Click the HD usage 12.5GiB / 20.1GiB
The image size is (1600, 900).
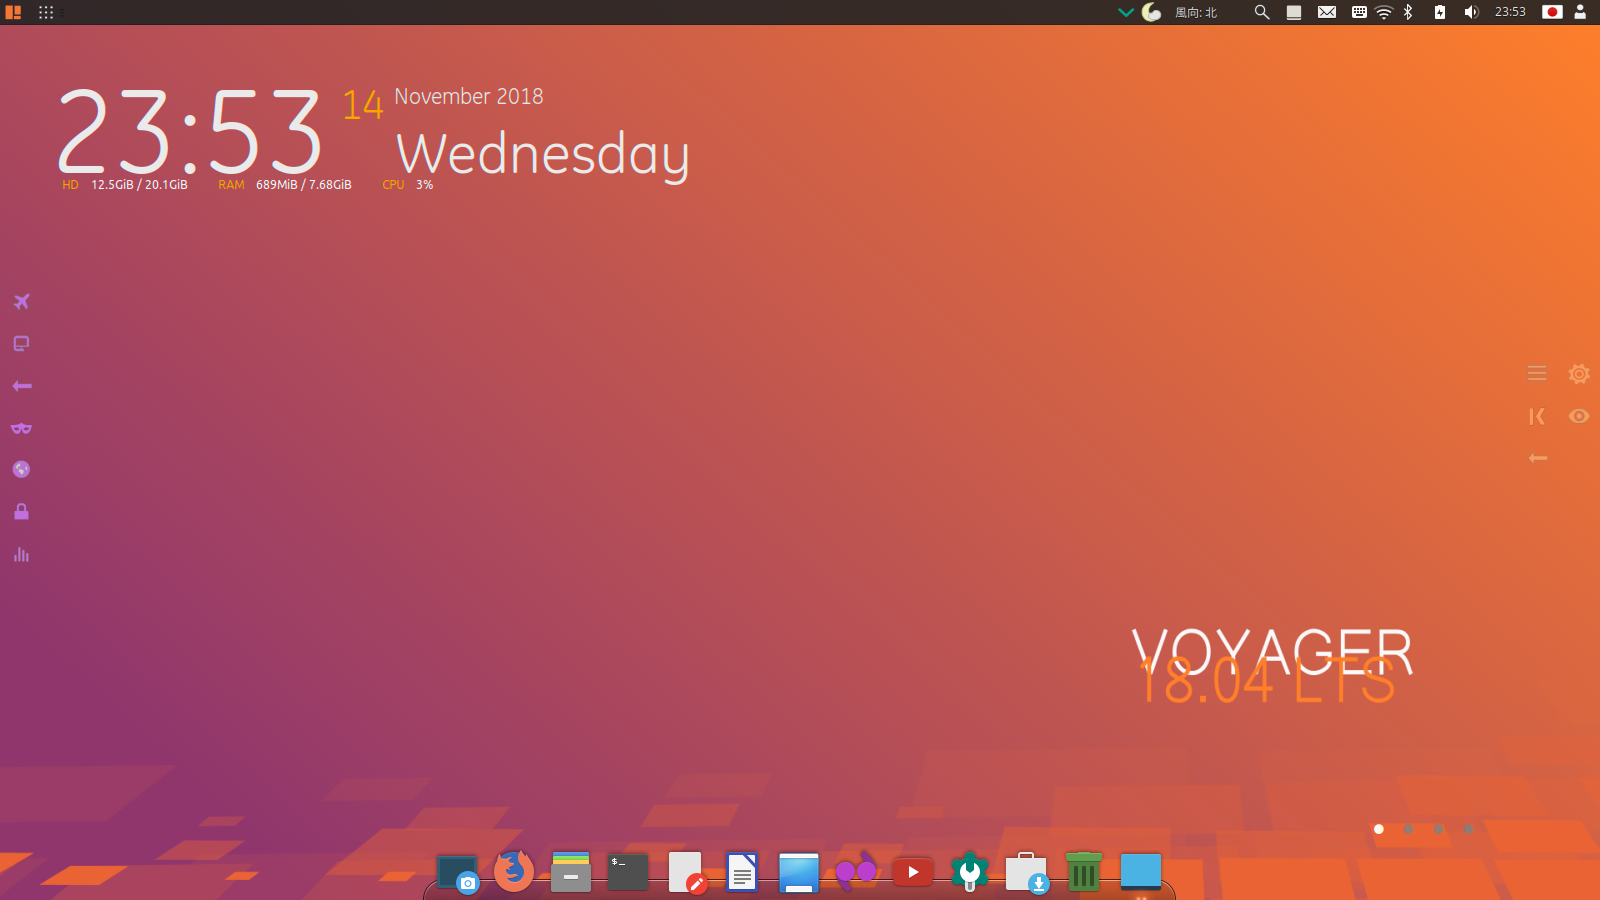(x=139, y=185)
